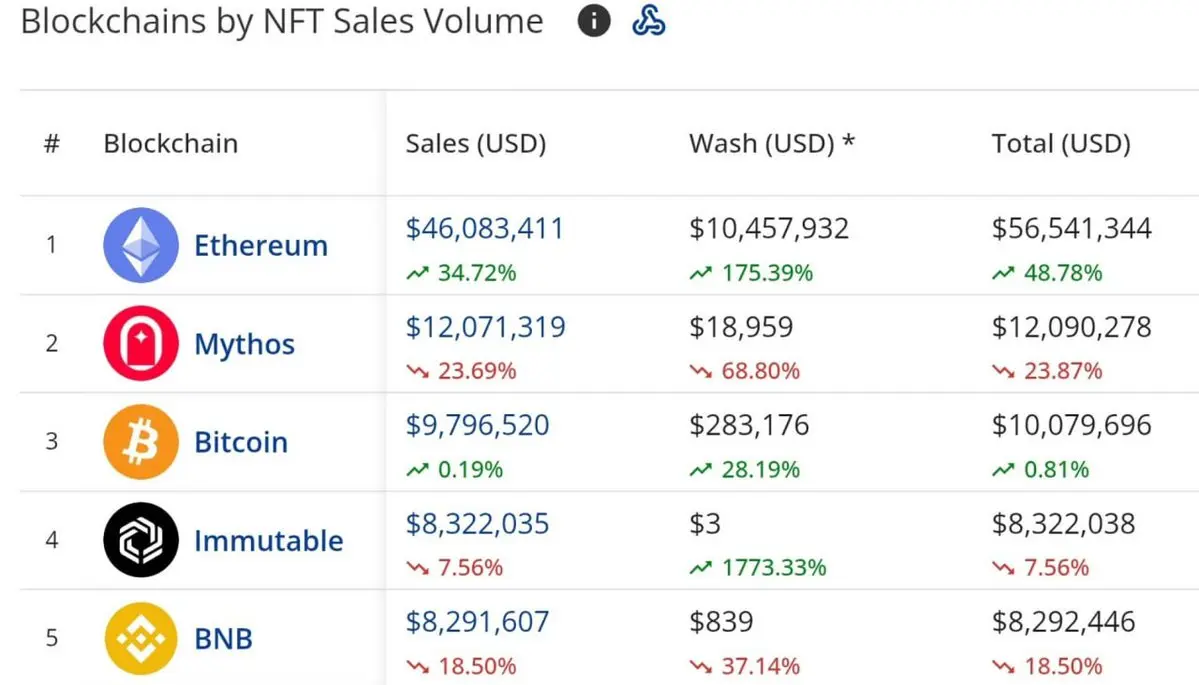The height and width of the screenshot is (685, 1199).
Task: Click rank number 3 in Bitcoin row
Action: (x=51, y=441)
